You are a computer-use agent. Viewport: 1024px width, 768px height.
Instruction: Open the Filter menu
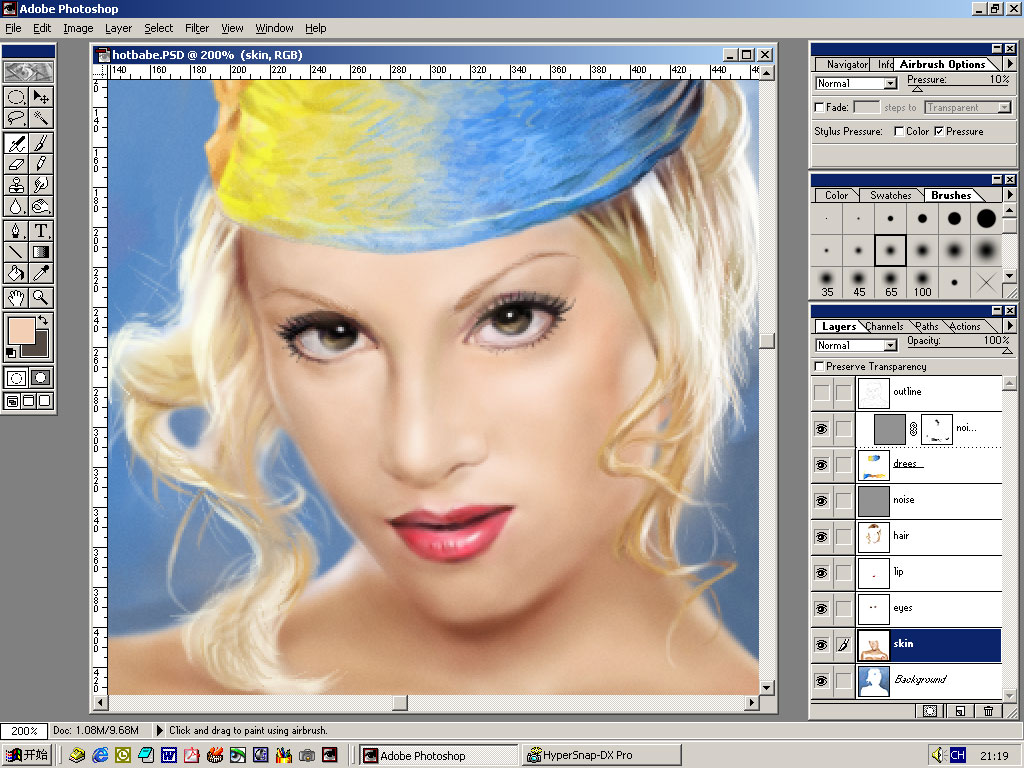pos(197,28)
